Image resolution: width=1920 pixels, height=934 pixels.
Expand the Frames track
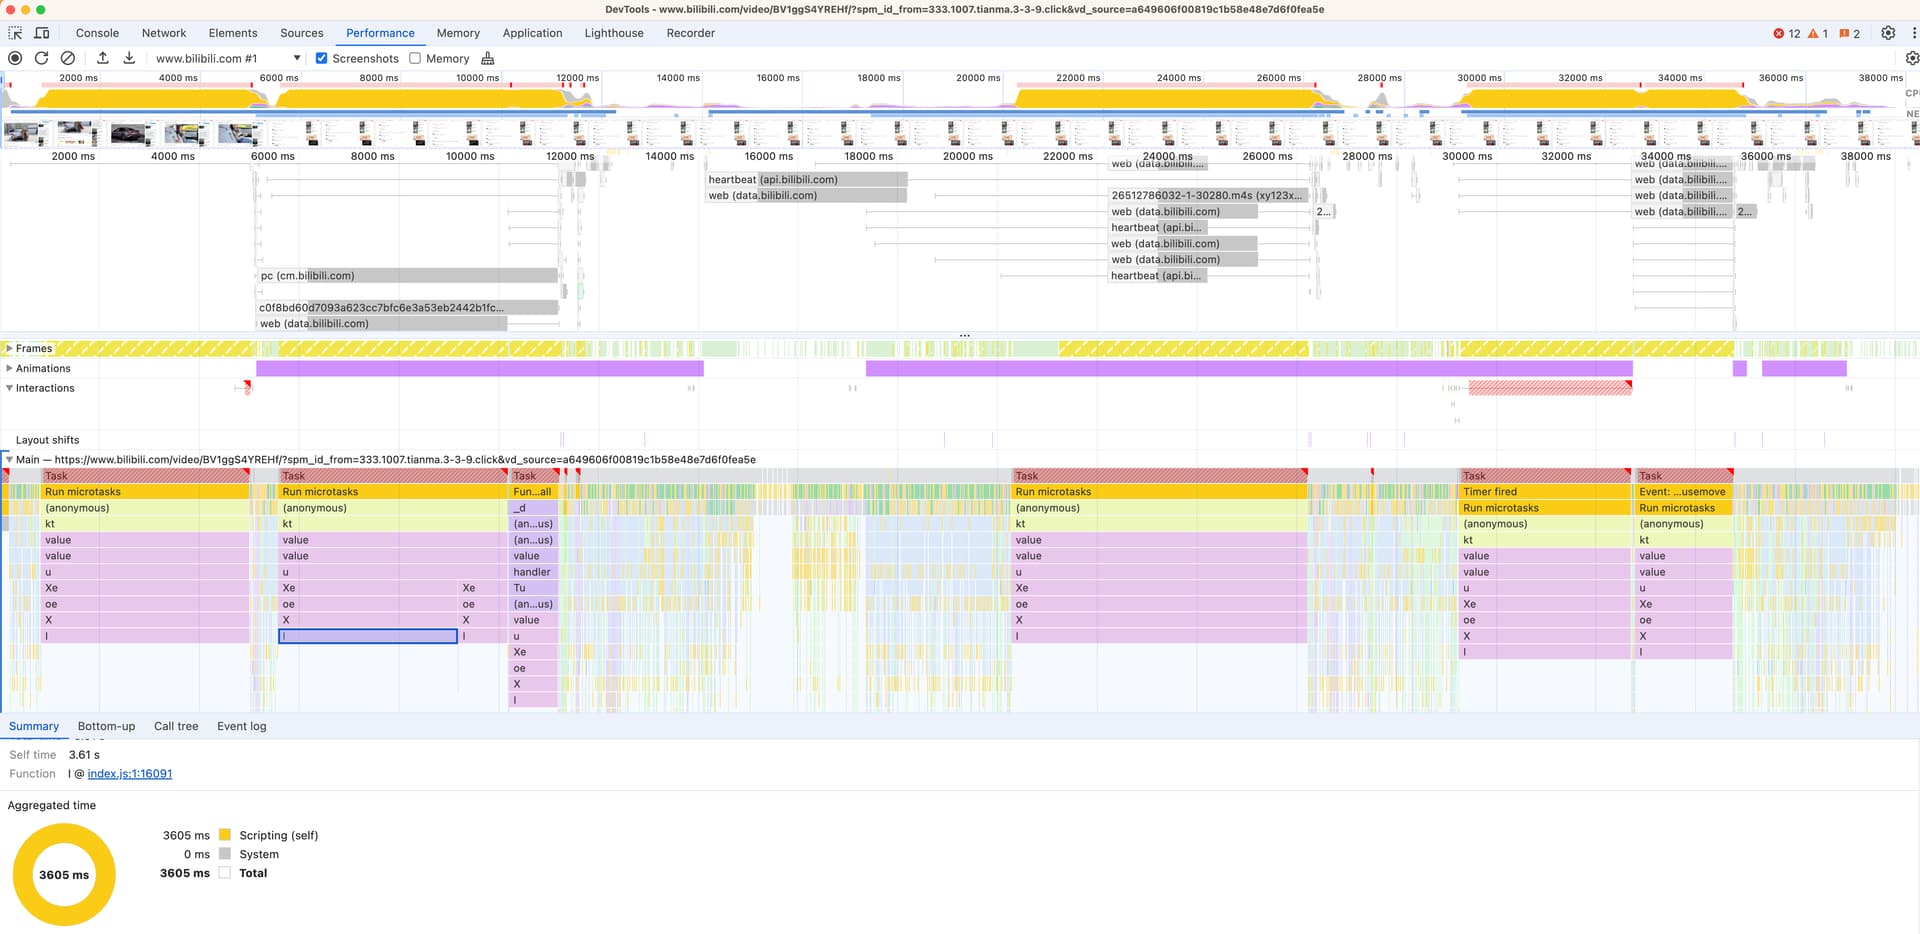(9, 348)
